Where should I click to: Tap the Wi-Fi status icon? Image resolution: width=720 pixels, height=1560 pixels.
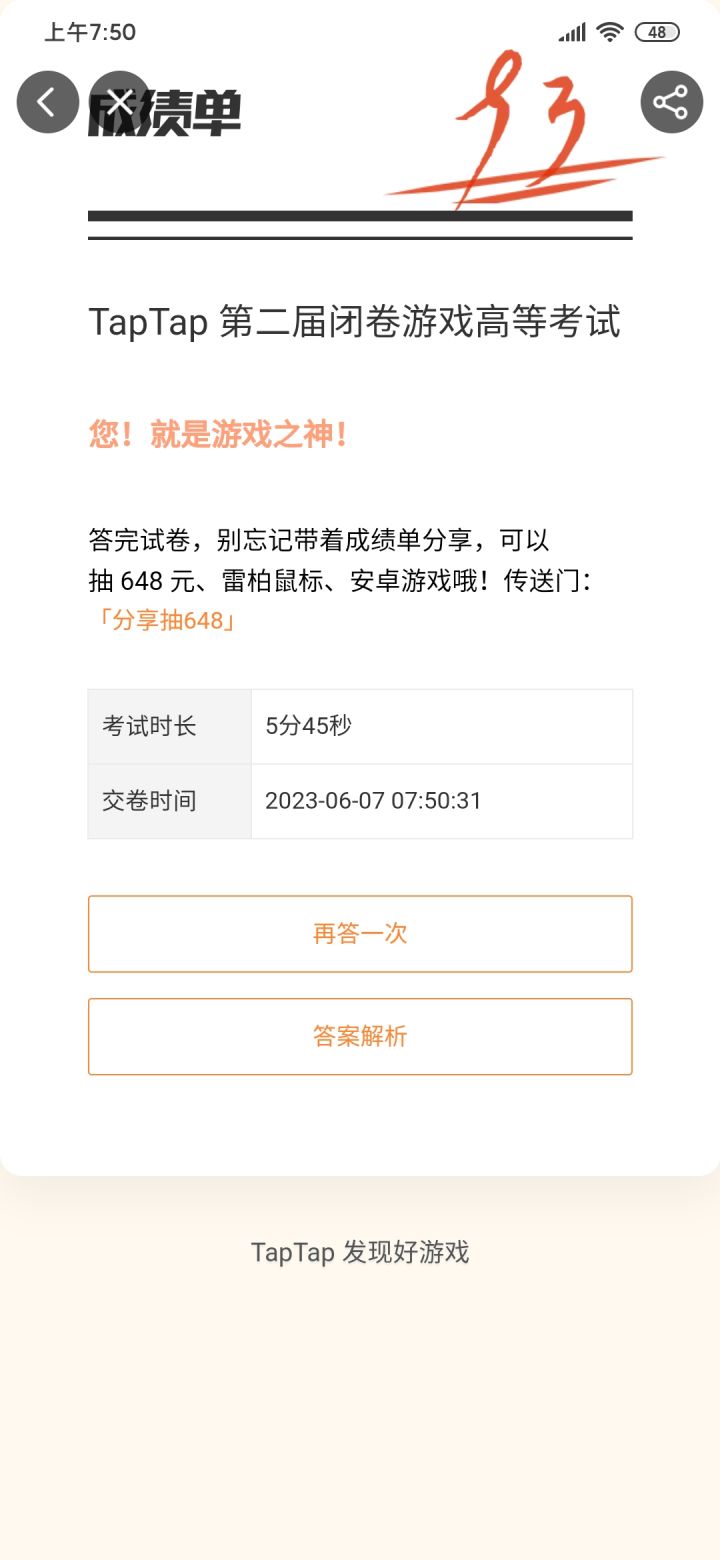[609, 32]
